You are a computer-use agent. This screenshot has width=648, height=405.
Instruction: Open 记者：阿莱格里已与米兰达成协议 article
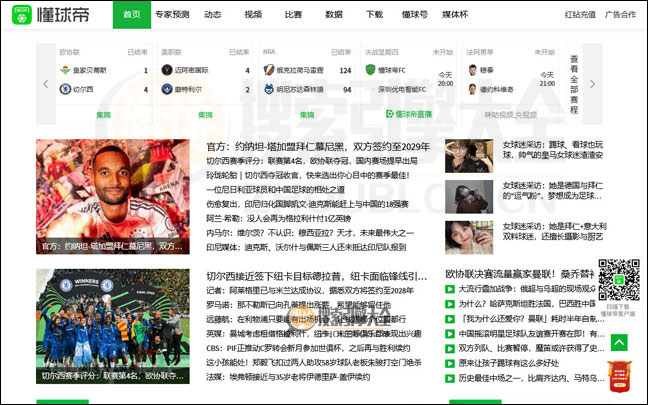coord(310,291)
